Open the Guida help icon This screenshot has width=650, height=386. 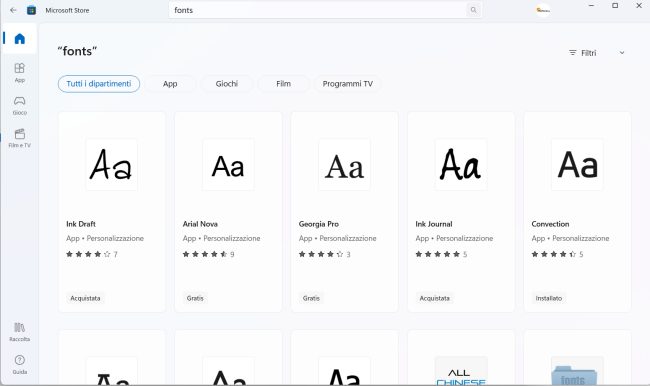tap(19, 364)
